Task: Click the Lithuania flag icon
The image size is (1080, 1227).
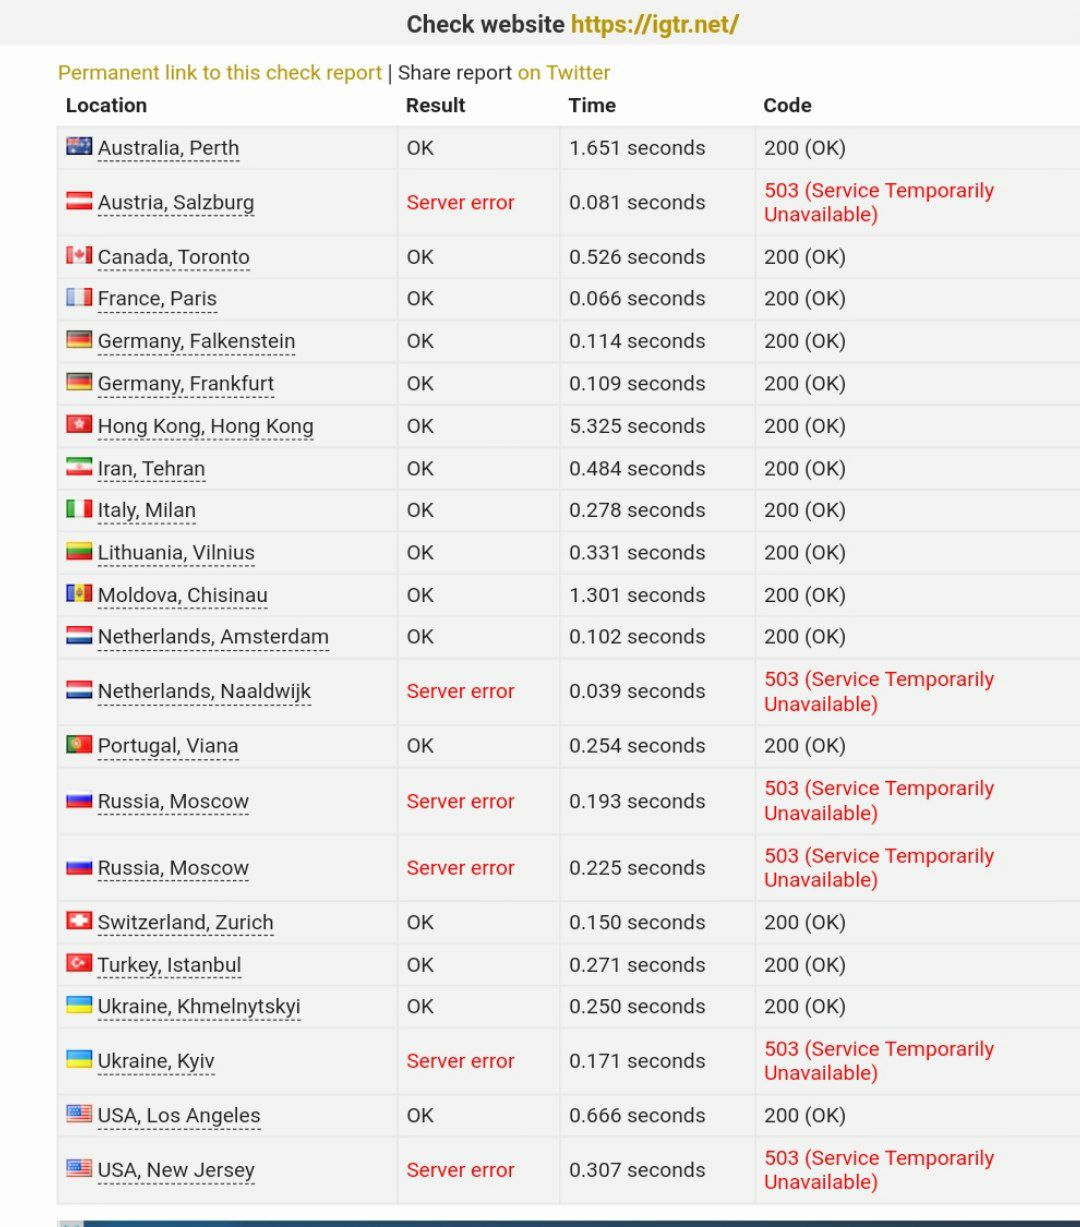Action: (79, 550)
